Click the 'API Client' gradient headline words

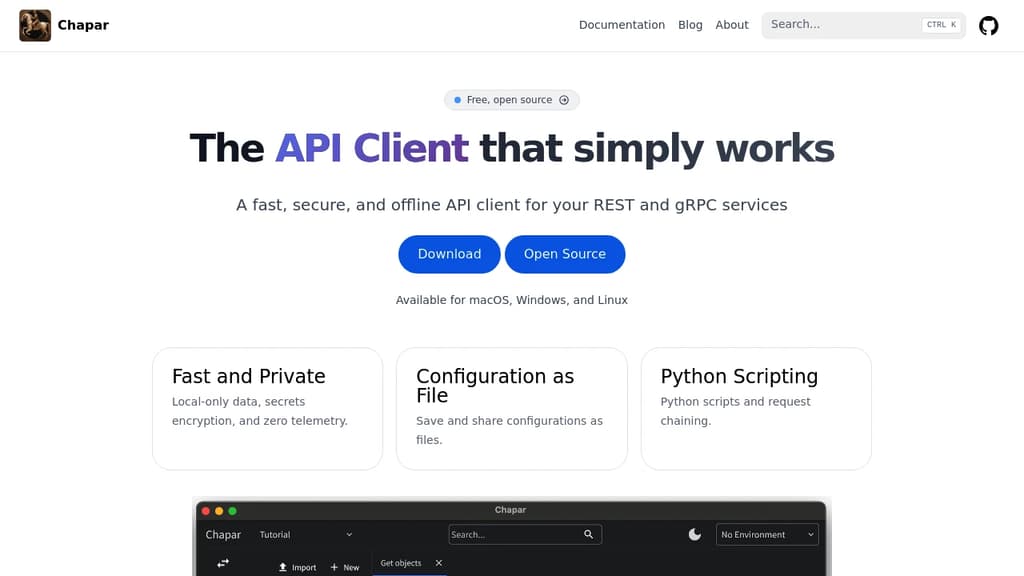(372, 148)
